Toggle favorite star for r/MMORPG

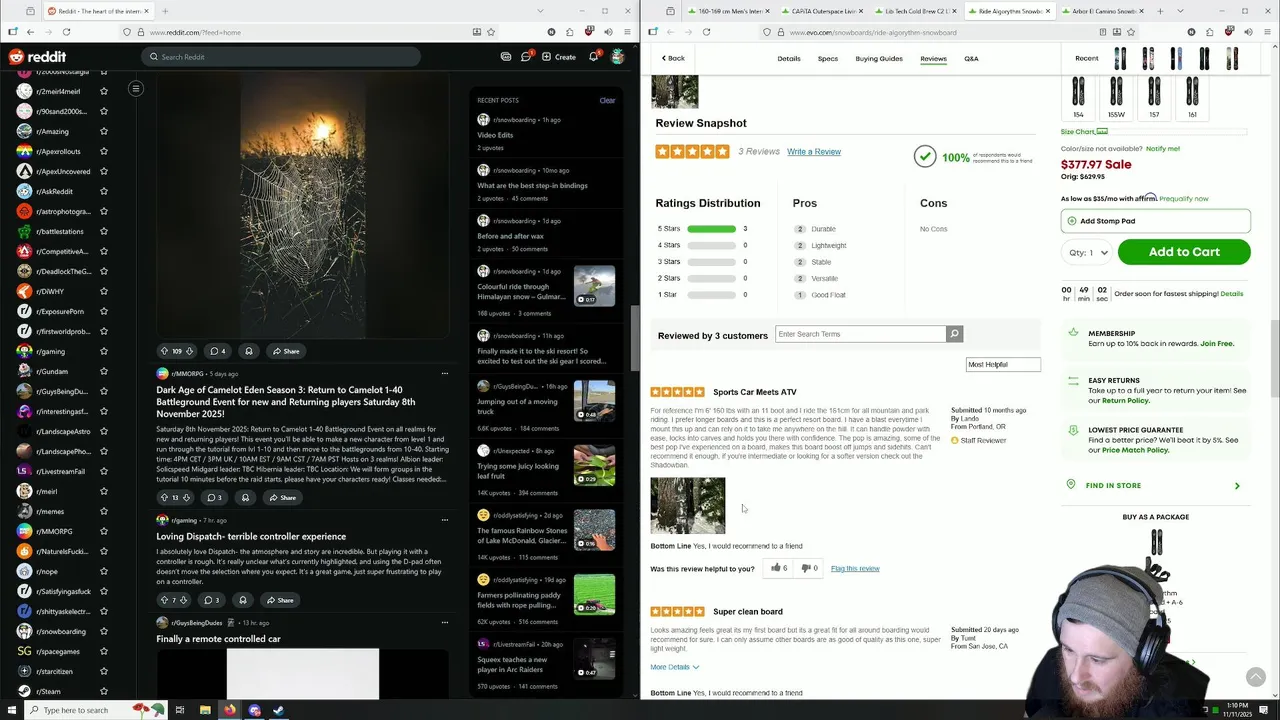tap(104, 531)
